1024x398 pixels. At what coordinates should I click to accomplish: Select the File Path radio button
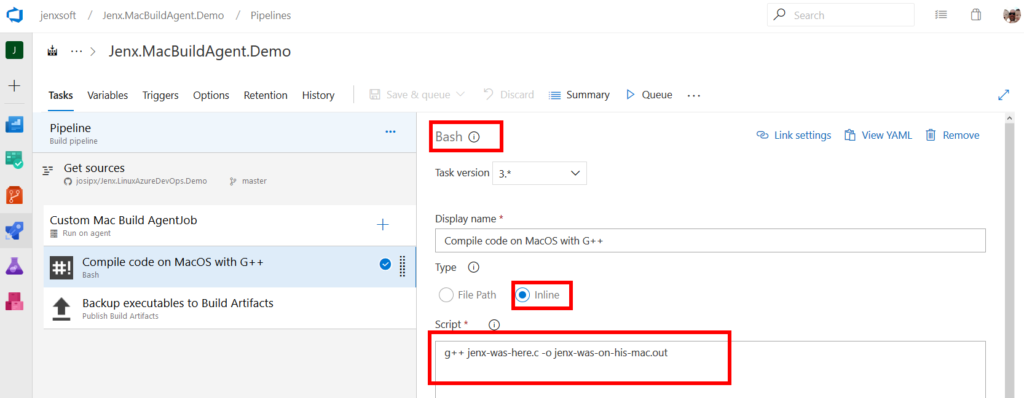coord(446,295)
